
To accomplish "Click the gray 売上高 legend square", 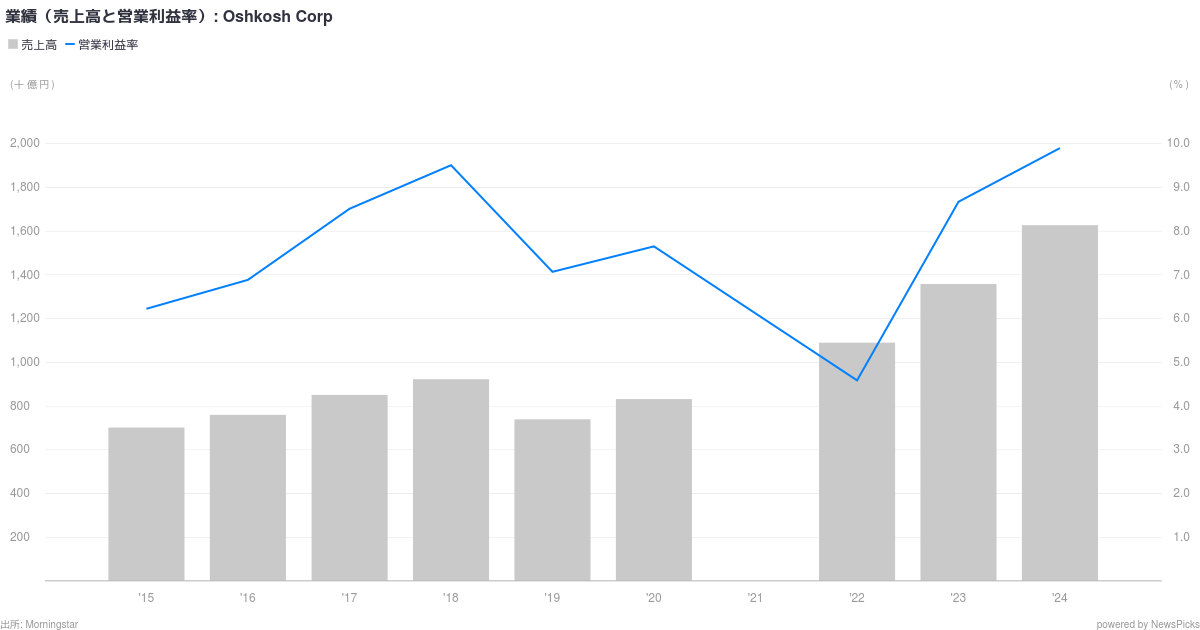I will click(x=13, y=44).
